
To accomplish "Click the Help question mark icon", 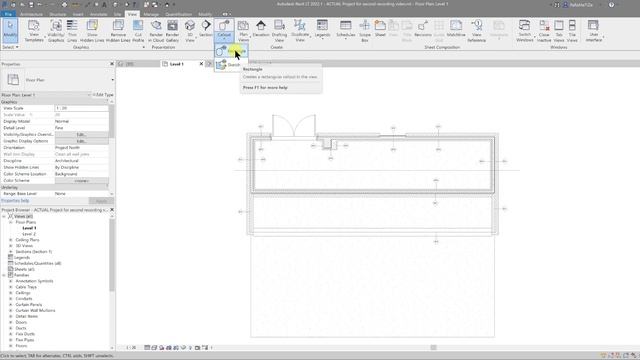I will click(611, 5).
